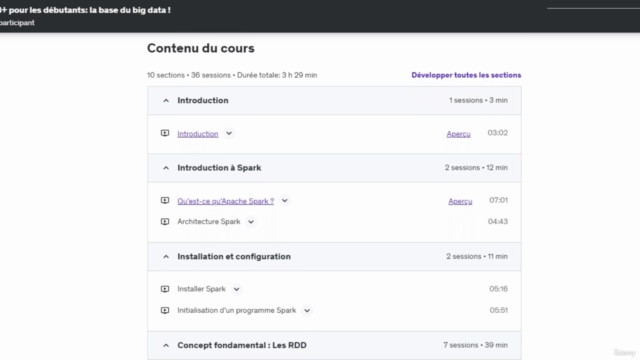
Task: Expand description chevron of Architecture Spark
Action: 251,222
